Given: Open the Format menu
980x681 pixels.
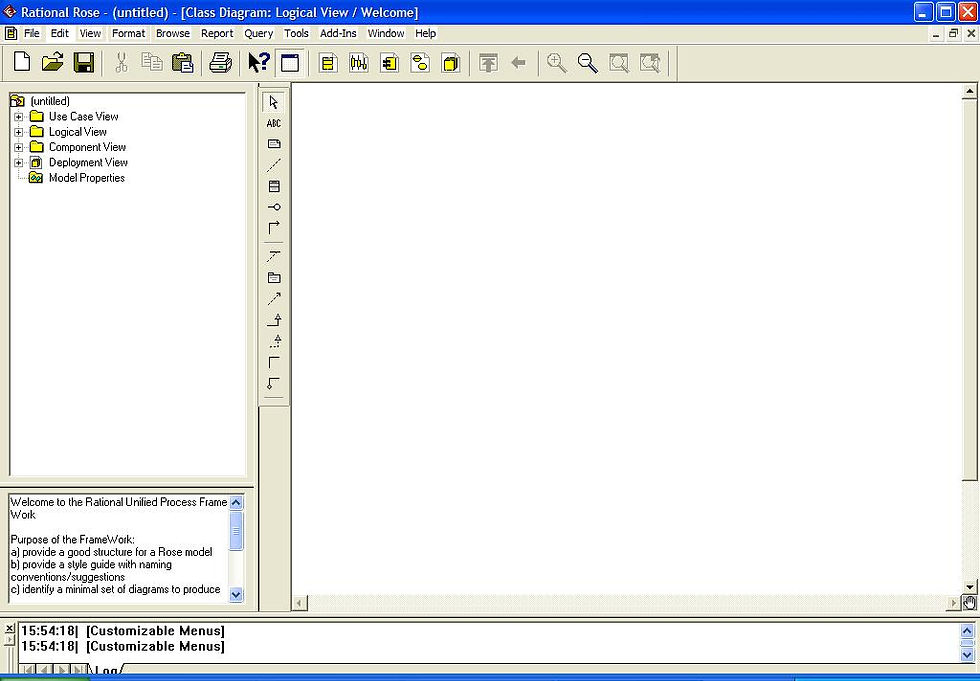Looking at the screenshot, I should click(128, 34).
